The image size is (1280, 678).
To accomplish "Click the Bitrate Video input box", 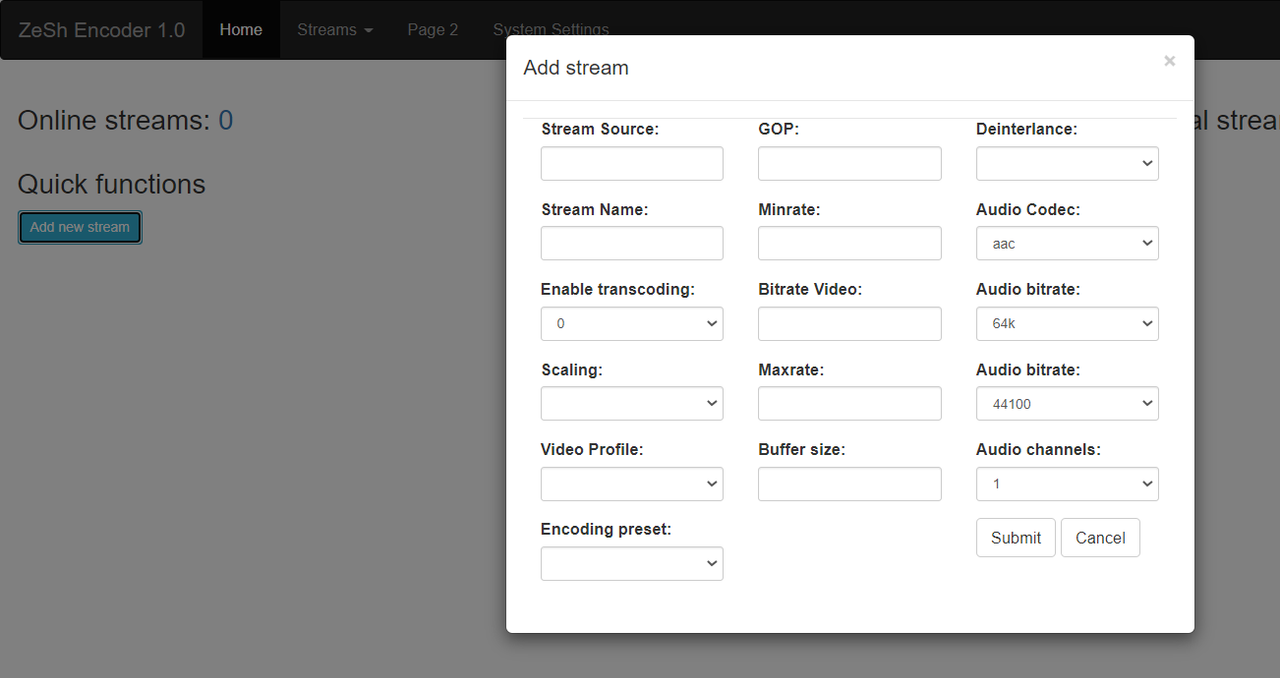I will click(849, 324).
